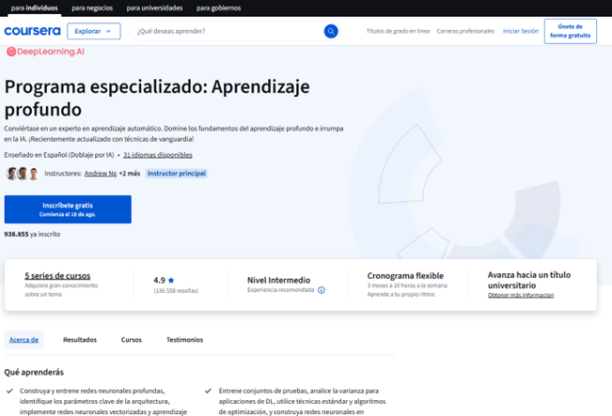Switch to the para universidades tab
The image size is (612, 416).
coord(154,7)
